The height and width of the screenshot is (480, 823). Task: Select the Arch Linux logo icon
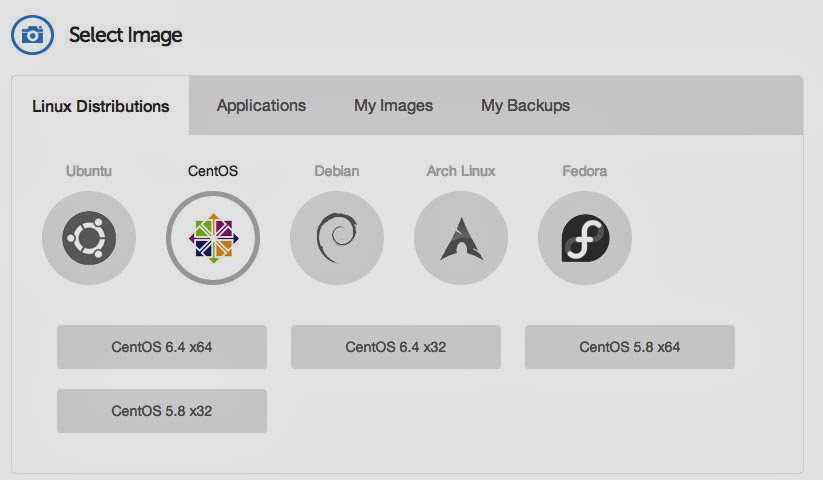pos(461,238)
